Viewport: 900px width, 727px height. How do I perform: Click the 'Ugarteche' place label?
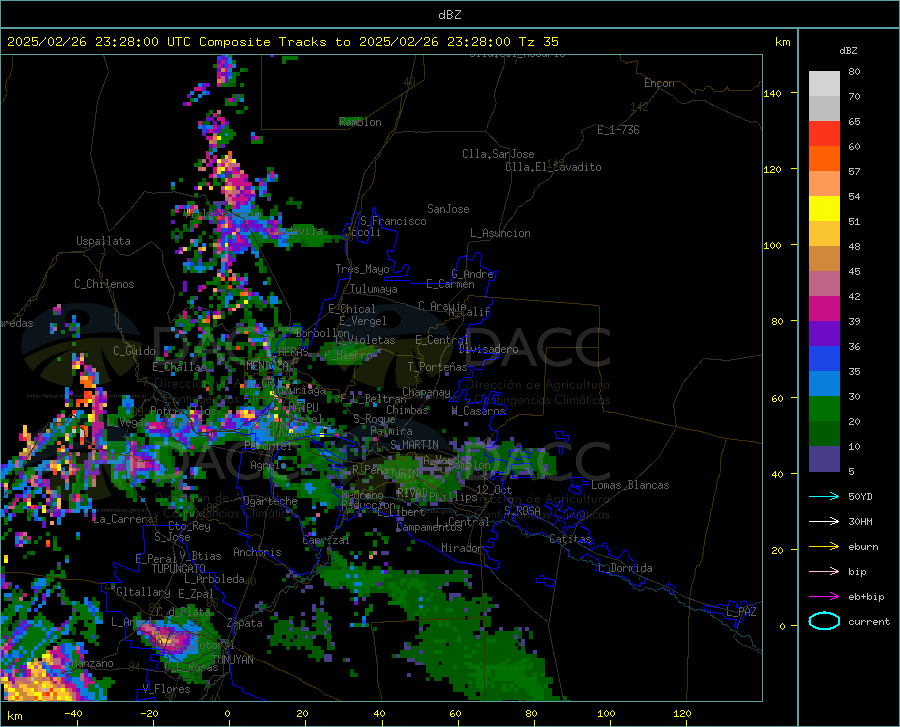(270, 501)
